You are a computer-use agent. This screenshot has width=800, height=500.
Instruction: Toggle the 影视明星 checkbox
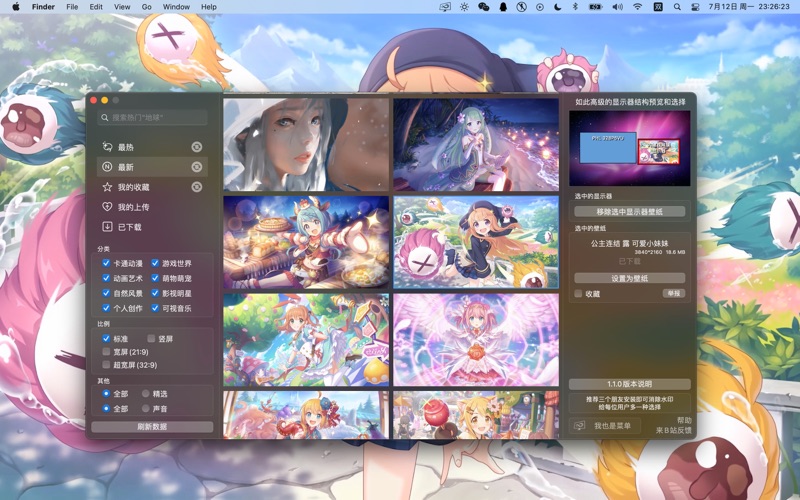155,293
